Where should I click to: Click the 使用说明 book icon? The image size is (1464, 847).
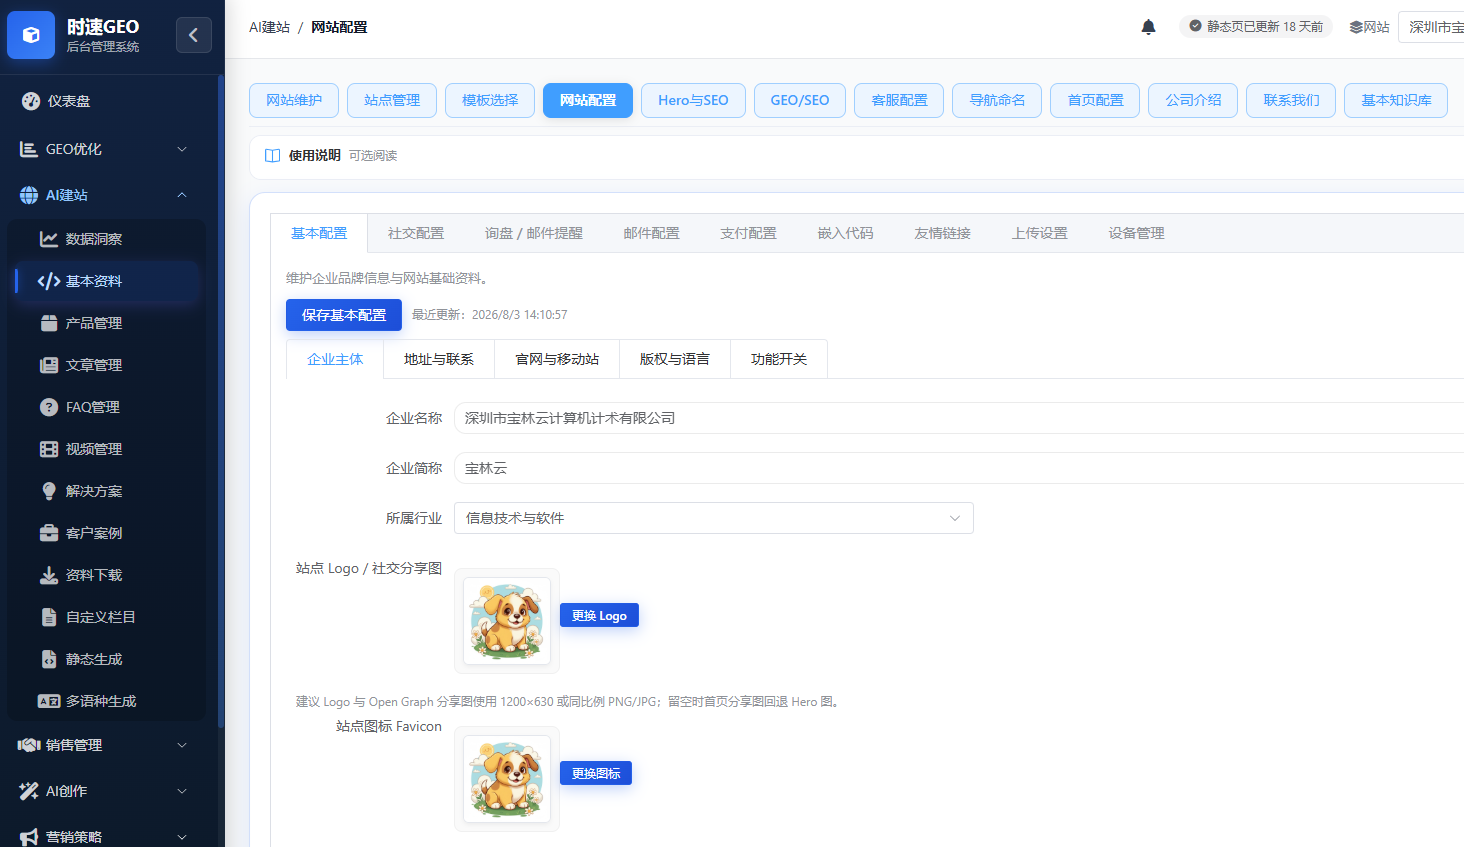click(272, 155)
